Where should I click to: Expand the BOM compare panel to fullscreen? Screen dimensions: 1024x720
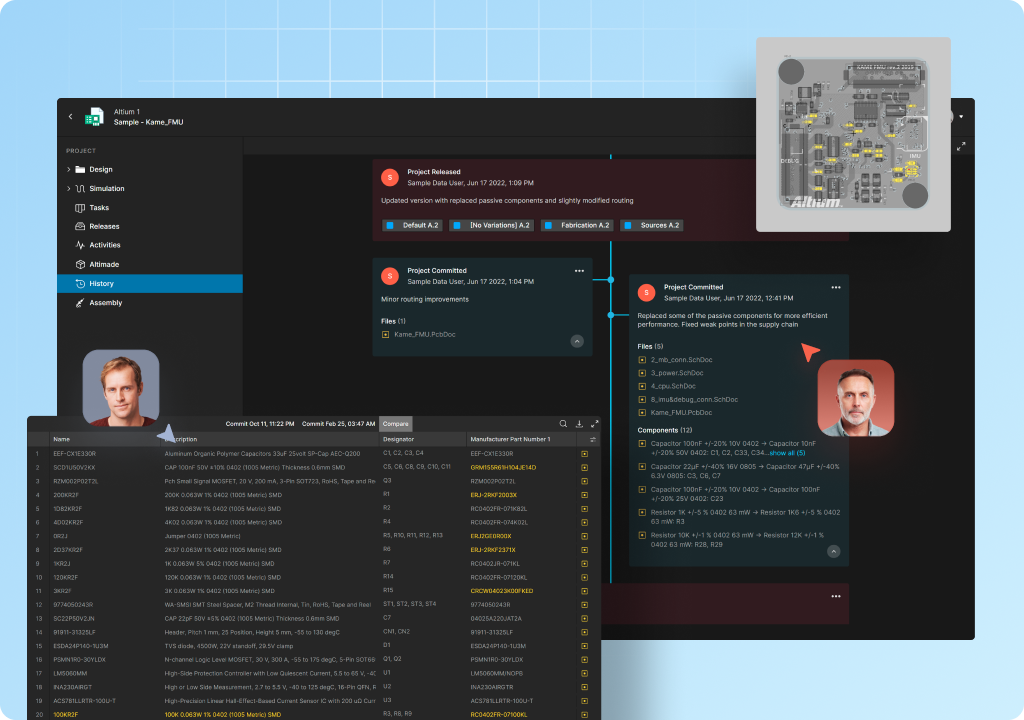(594, 424)
